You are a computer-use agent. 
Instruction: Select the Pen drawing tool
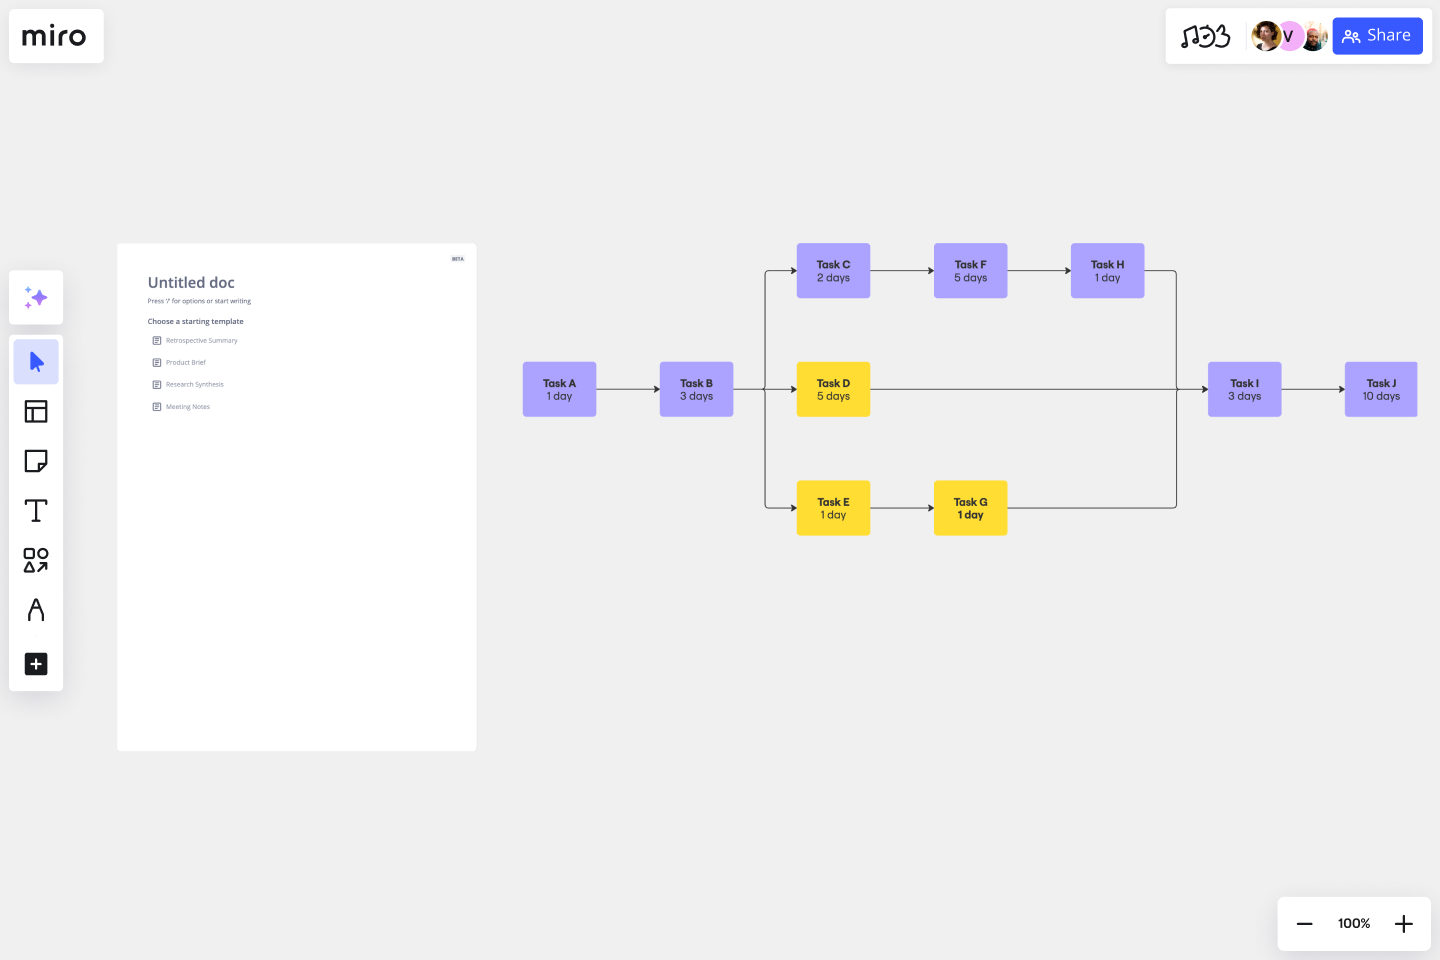(36, 610)
